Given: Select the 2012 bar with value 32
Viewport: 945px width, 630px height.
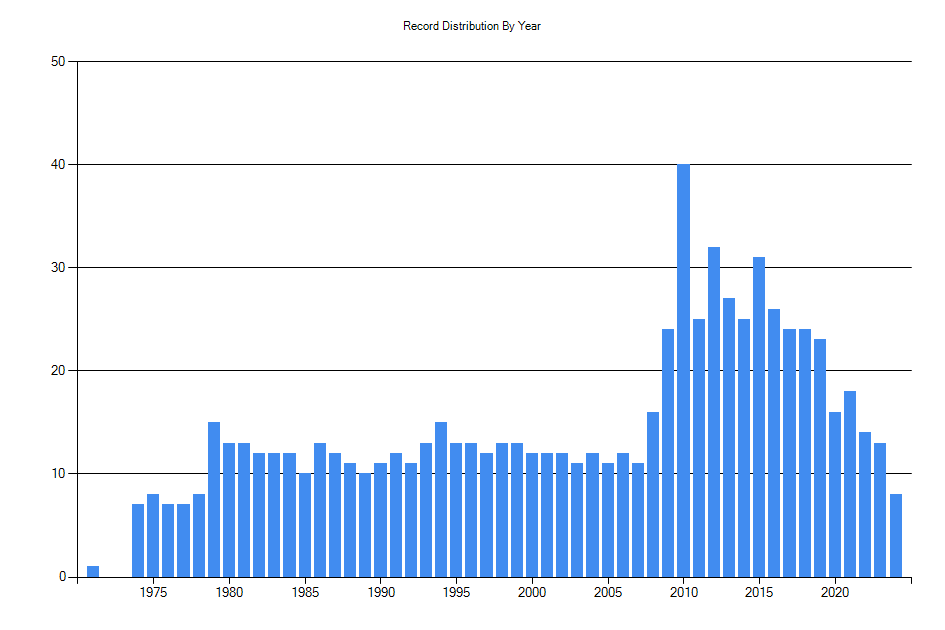Looking at the screenshot, I should 714,410.
